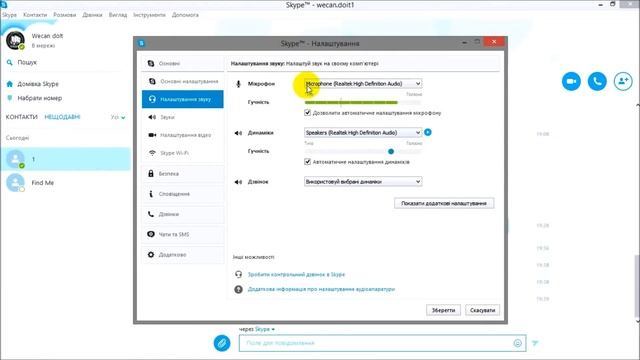Open the Microphone device dropdown

pos(363,84)
